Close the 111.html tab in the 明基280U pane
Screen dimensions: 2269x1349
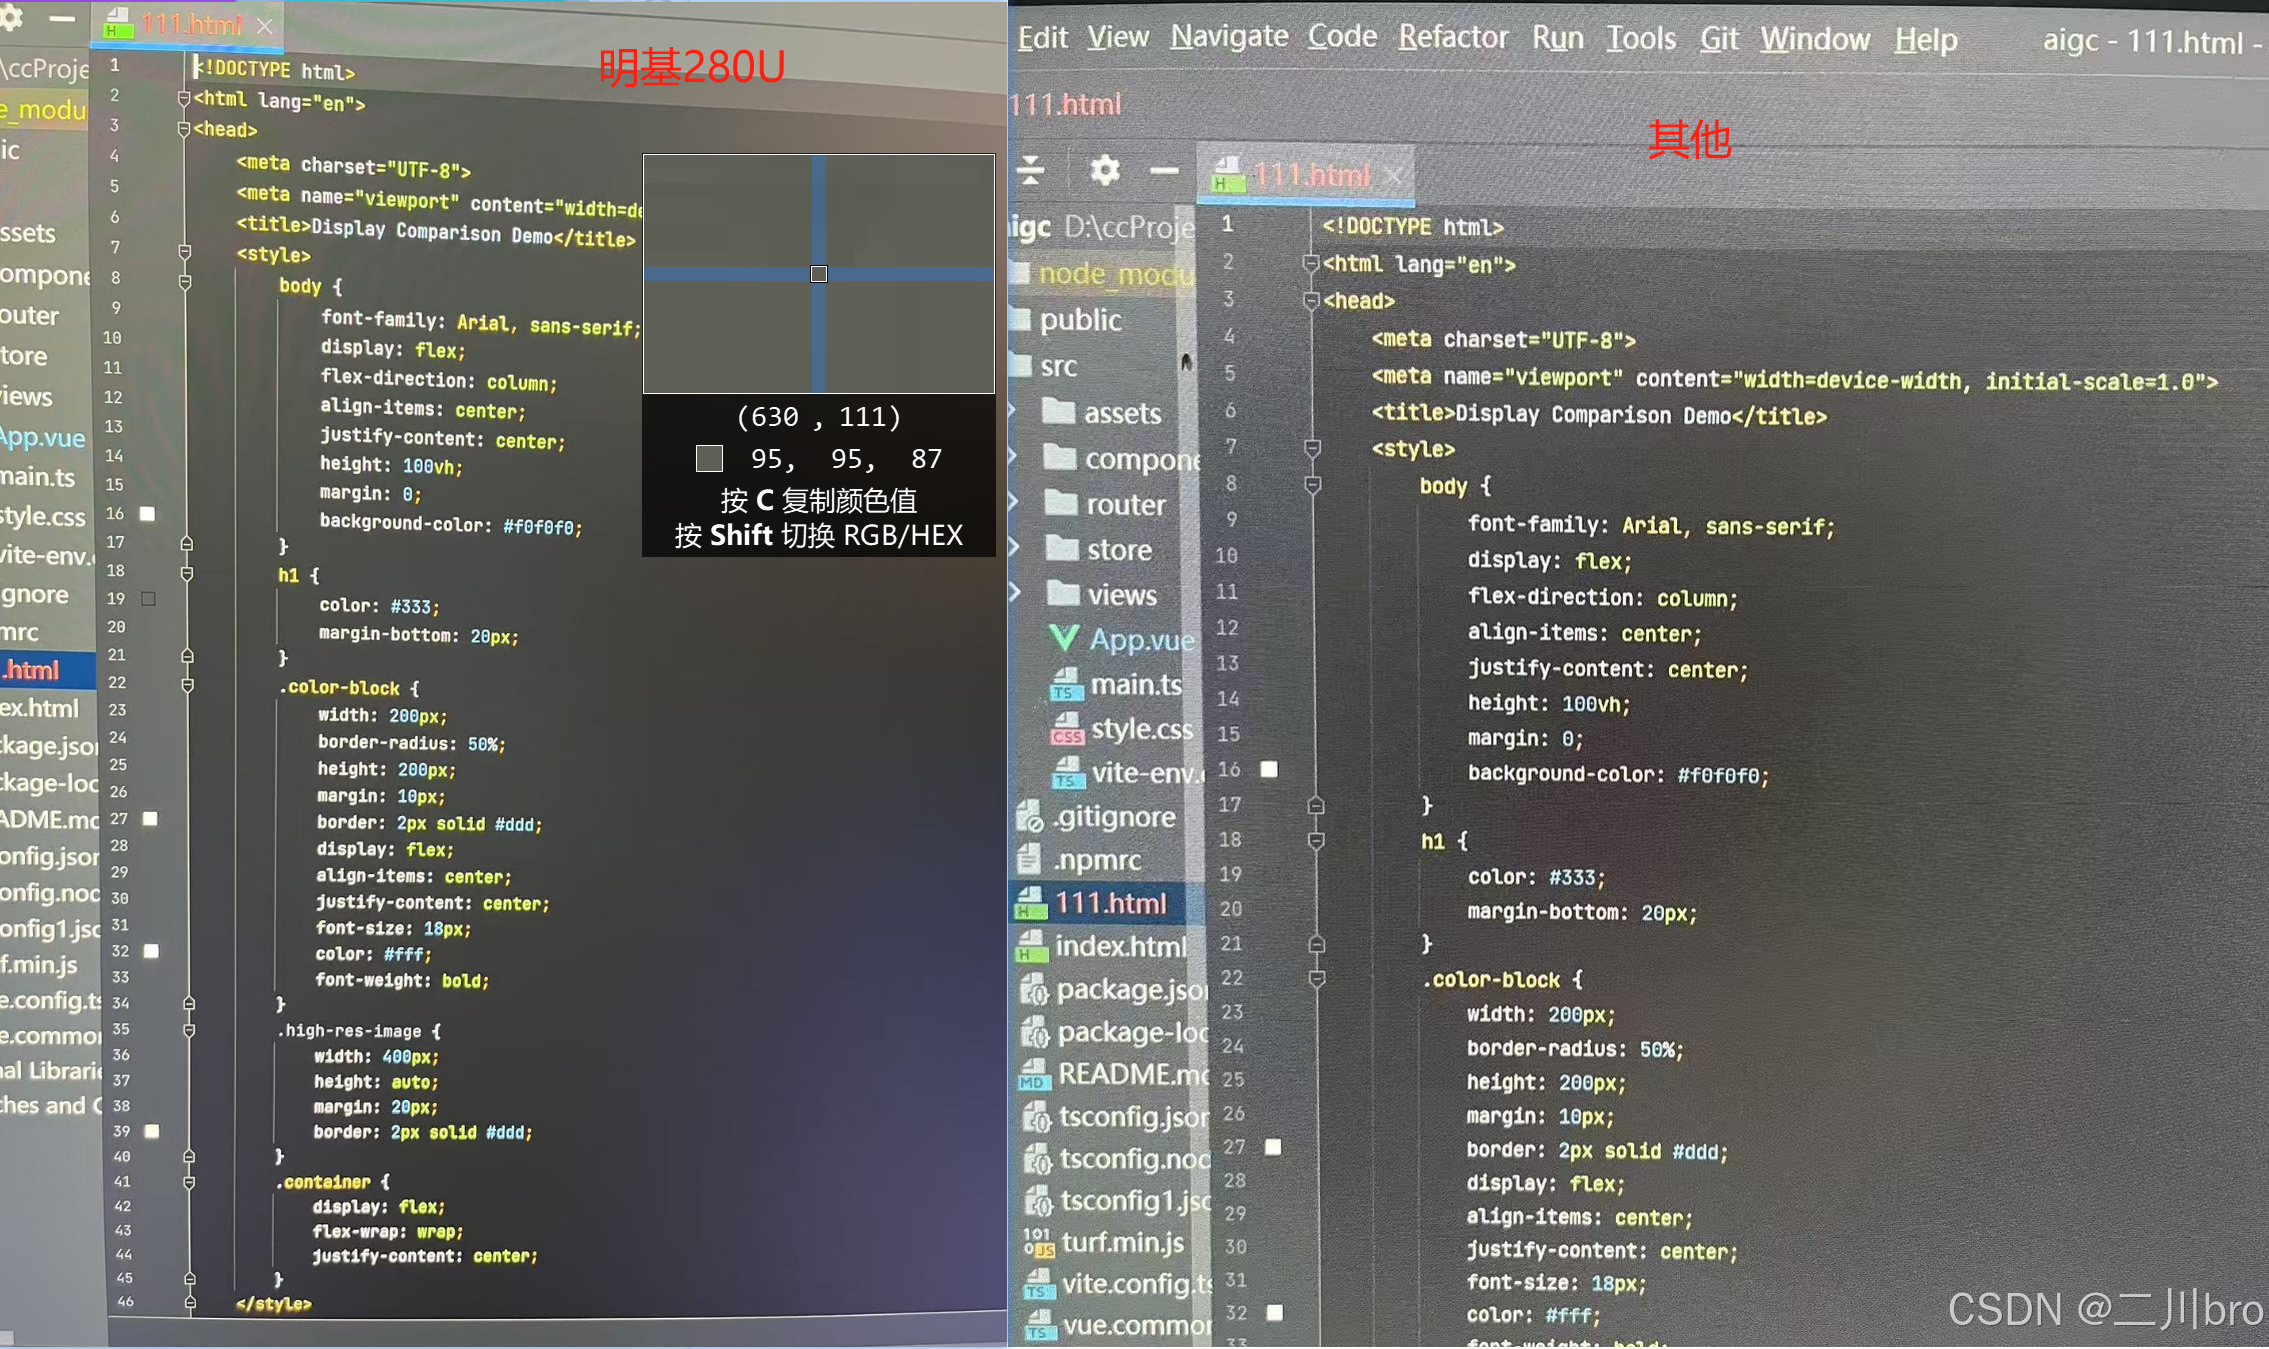265,26
